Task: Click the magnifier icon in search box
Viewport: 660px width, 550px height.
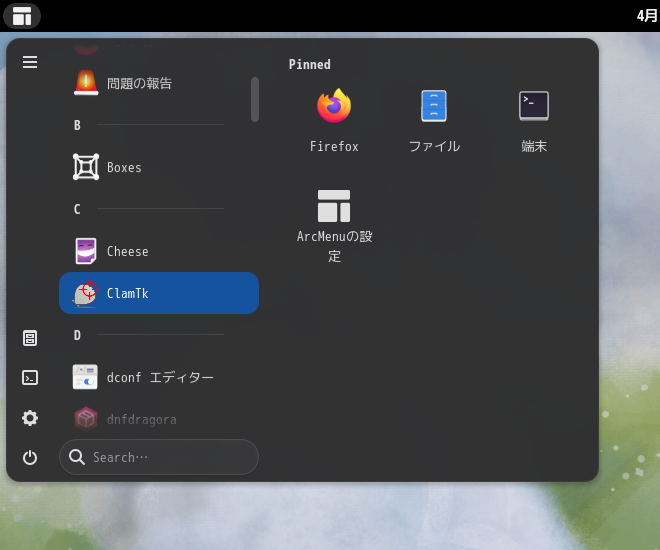Action: click(x=77, y=457)
